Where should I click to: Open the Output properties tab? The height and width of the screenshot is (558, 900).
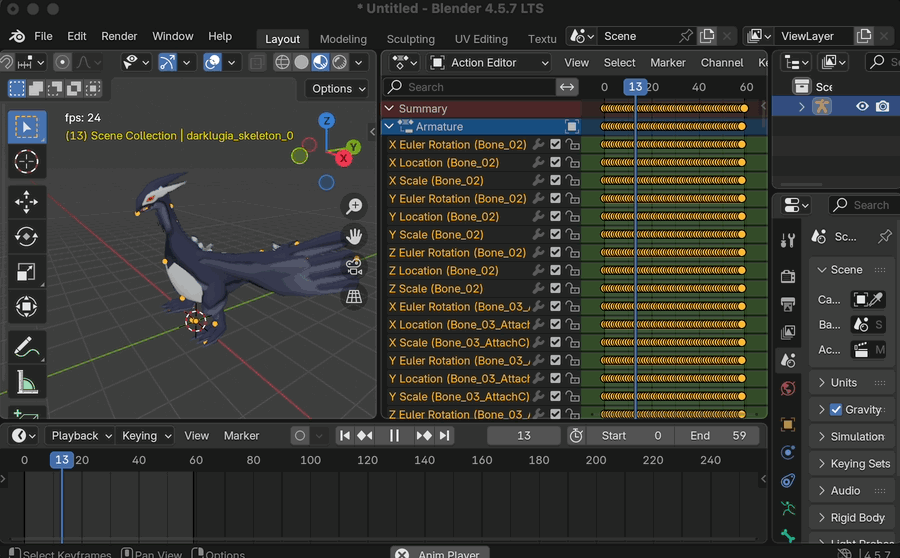tap(788, 304)
